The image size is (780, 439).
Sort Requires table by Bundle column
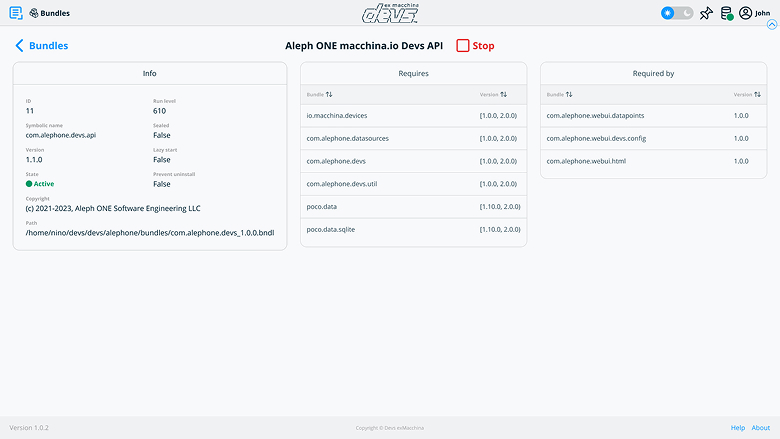pyautogui.click(x=329, y=94)
